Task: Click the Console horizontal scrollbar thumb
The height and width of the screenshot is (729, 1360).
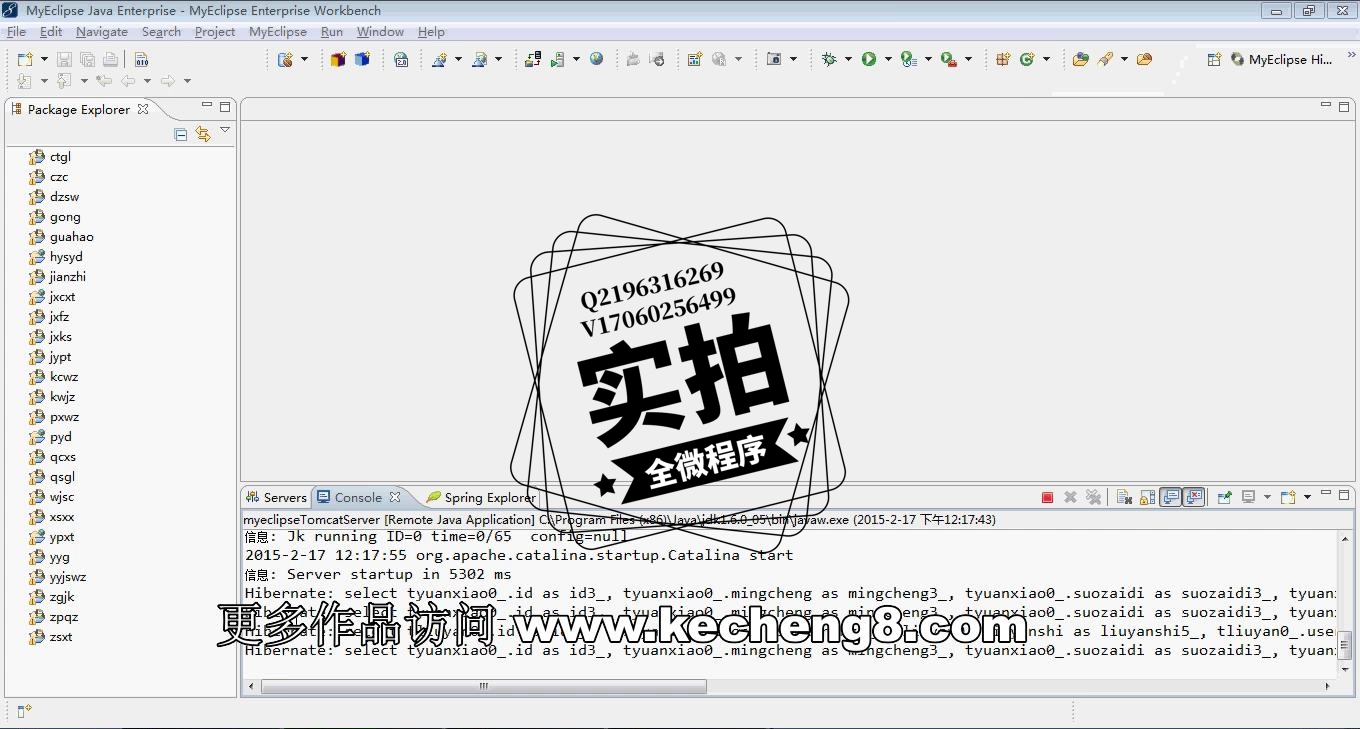Action: coord(484,686)
